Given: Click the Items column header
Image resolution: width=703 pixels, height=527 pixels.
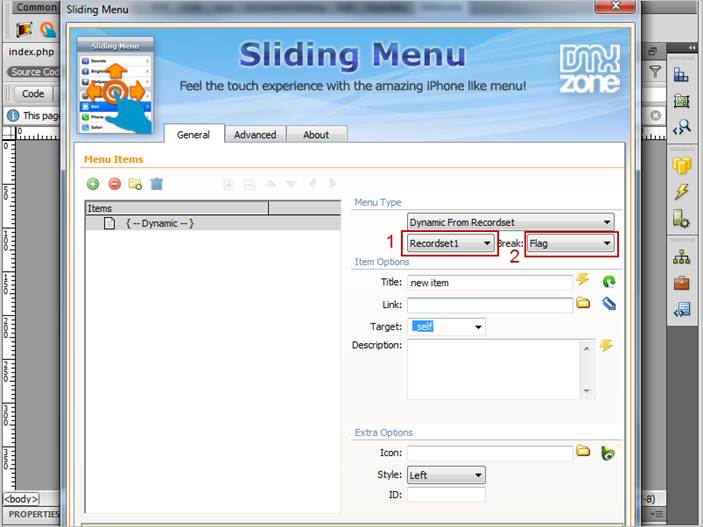Looking at the screenshot, I should point(177,208).
